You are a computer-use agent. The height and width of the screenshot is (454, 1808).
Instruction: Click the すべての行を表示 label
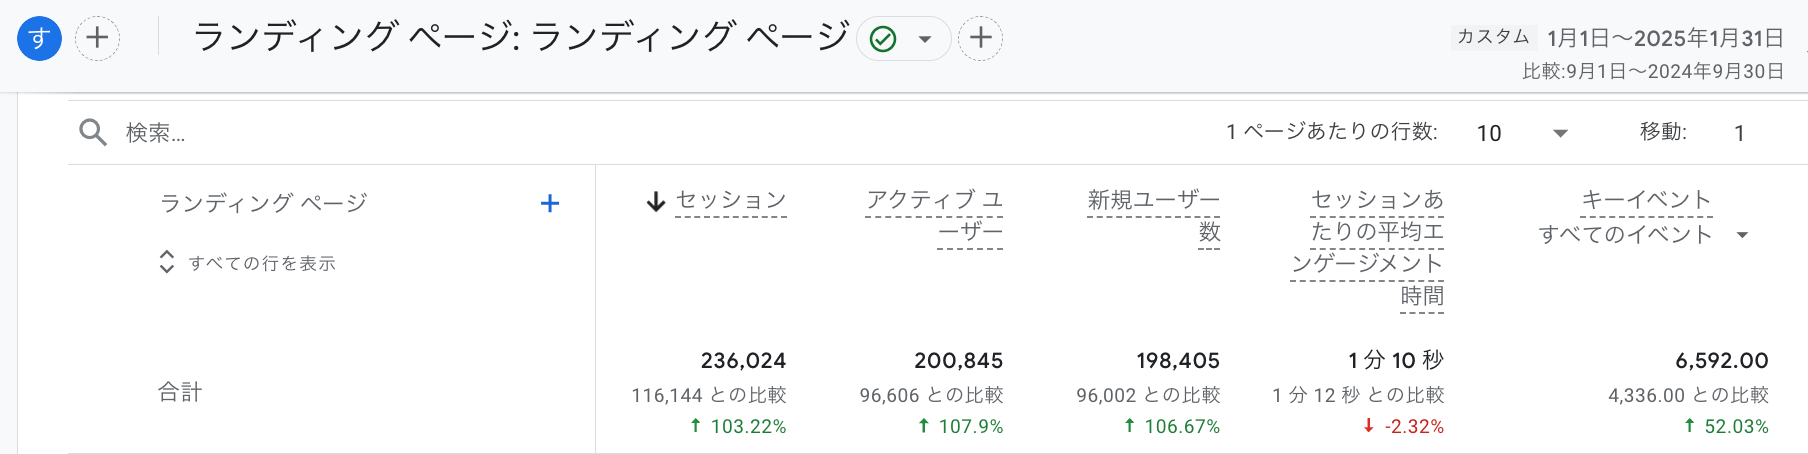pyautogui.click(x=262, y=263)
